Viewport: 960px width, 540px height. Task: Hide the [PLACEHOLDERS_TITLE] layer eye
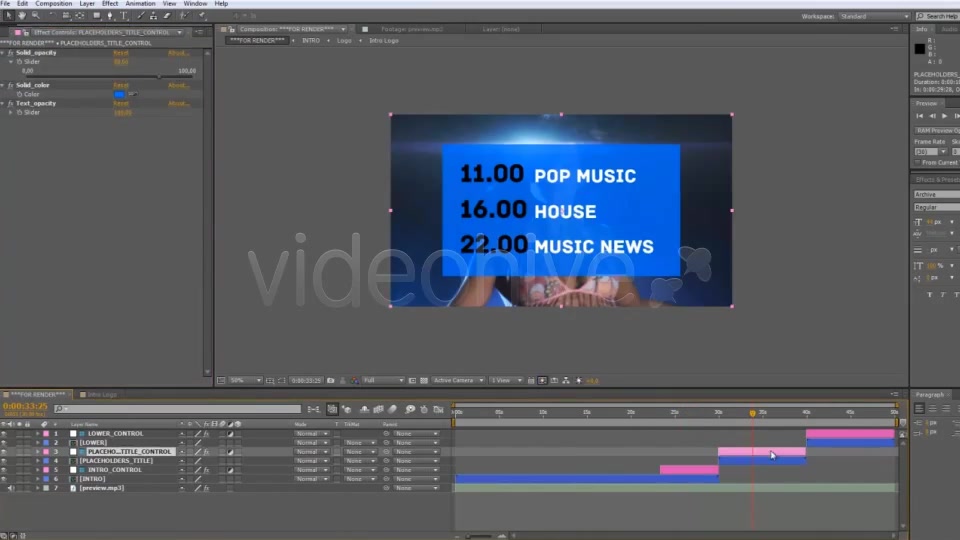pos(4,460)
